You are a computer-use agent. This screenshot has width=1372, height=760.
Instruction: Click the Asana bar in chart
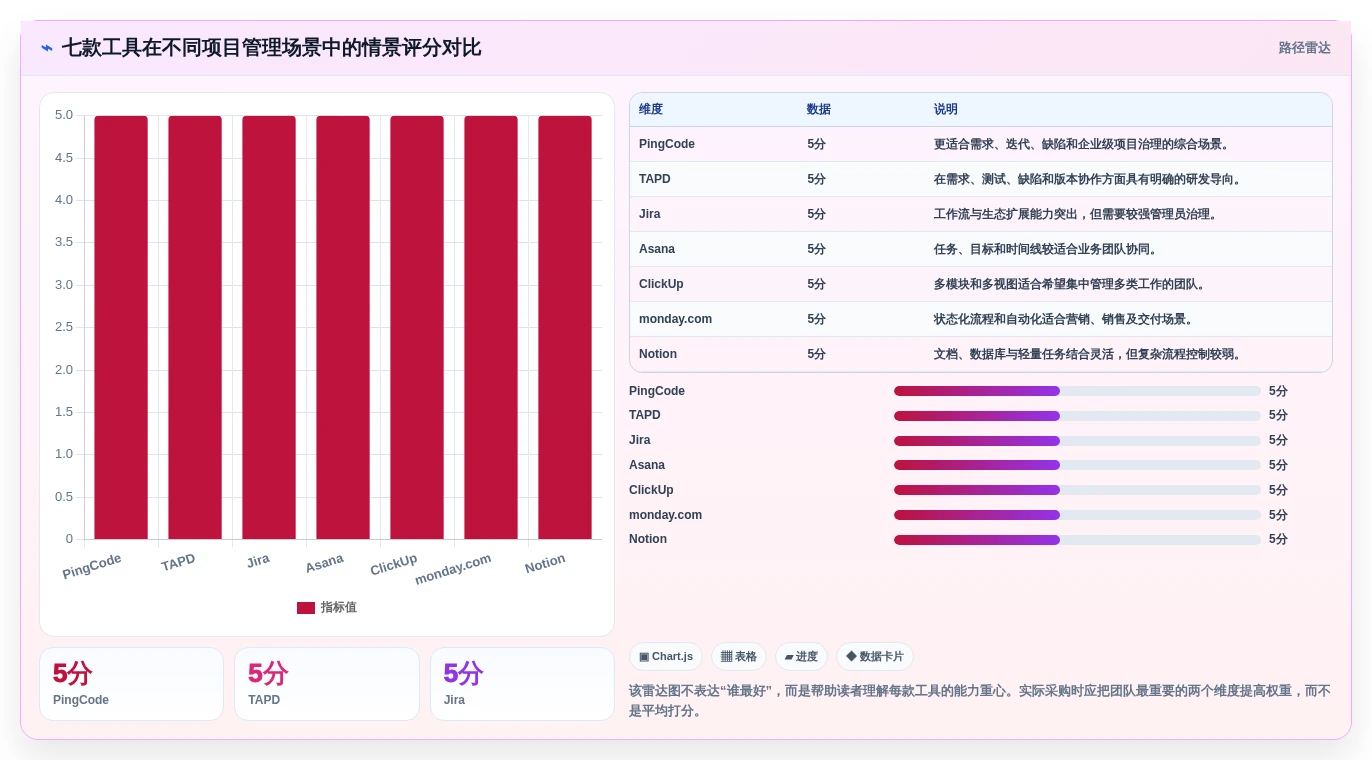pyautogui.click(x=343, y=327)
